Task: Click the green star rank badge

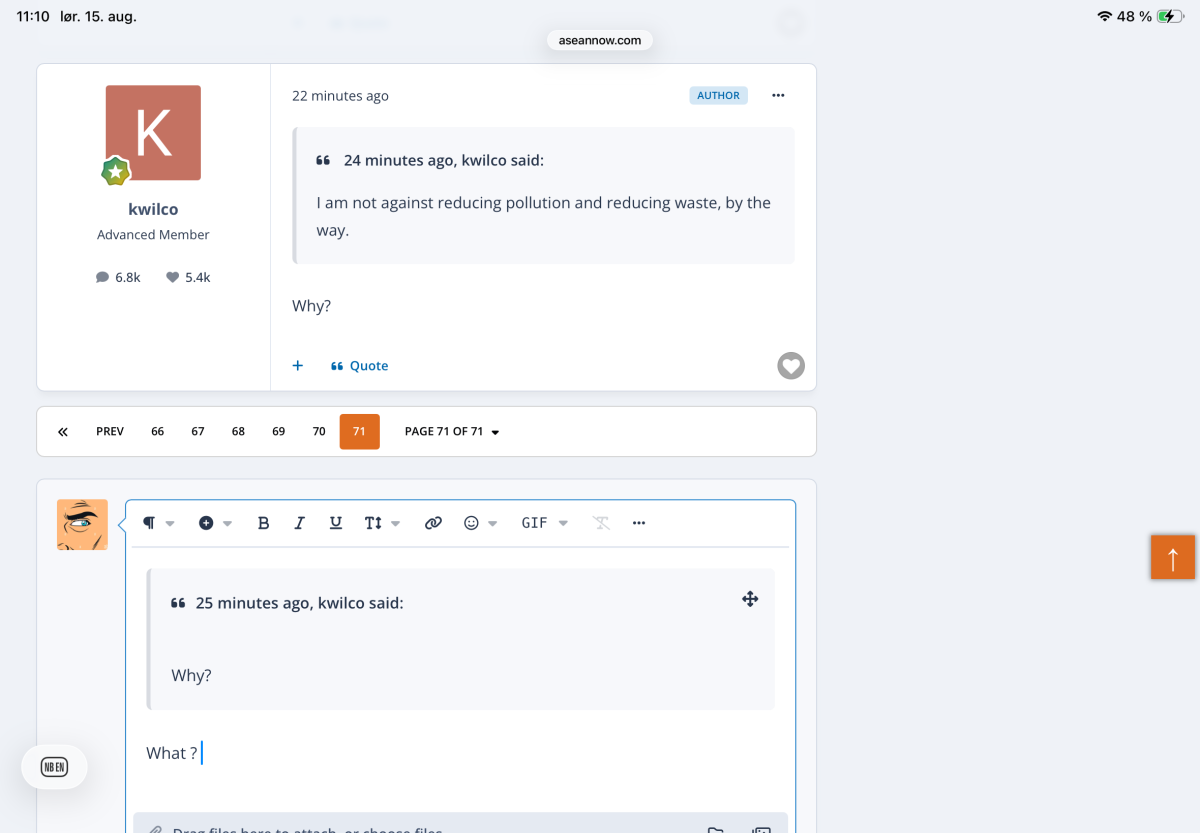Action: [116, 171]
